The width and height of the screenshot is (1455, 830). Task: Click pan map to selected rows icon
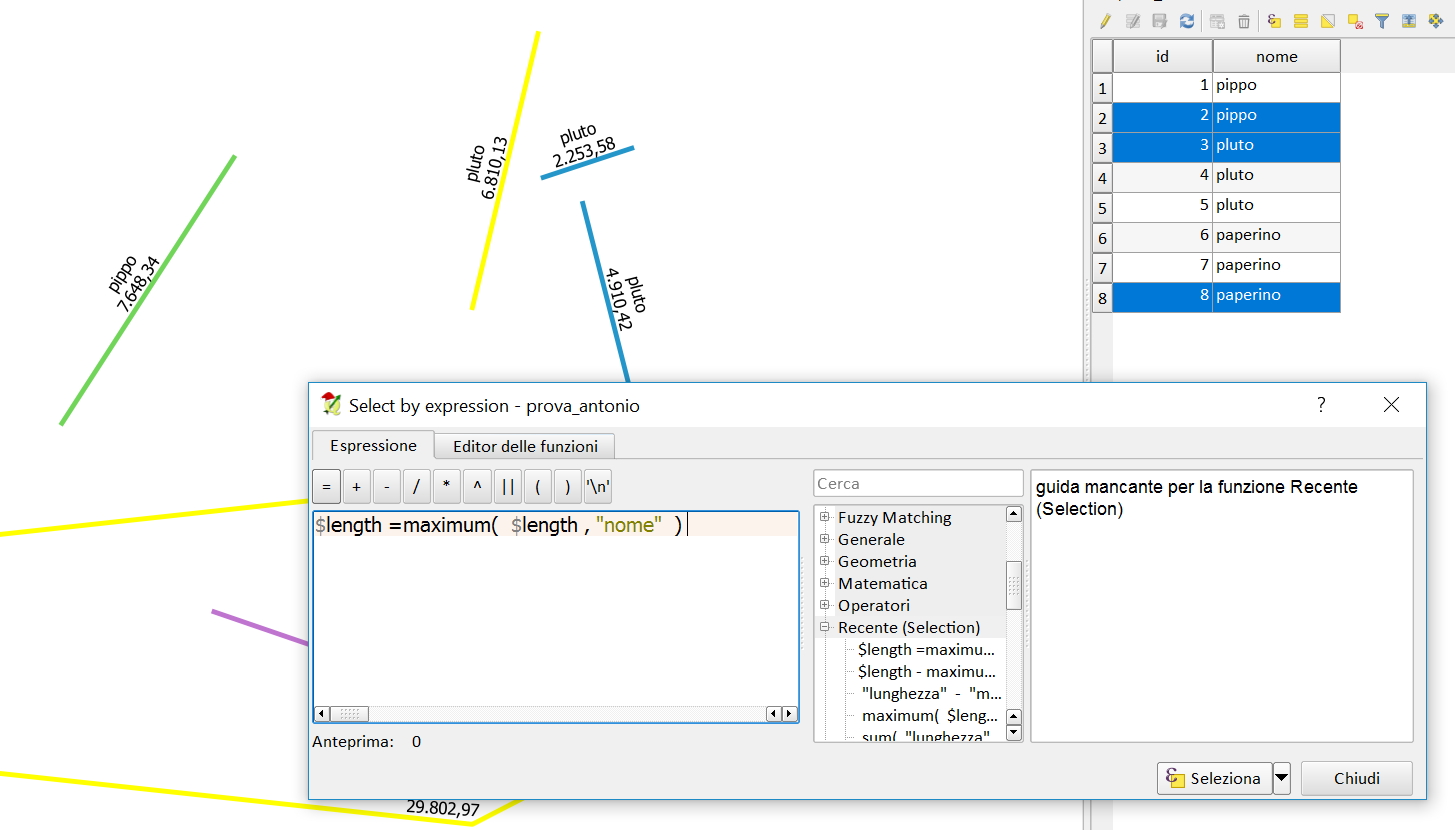pyautogui.click(x=1435, y=20)
